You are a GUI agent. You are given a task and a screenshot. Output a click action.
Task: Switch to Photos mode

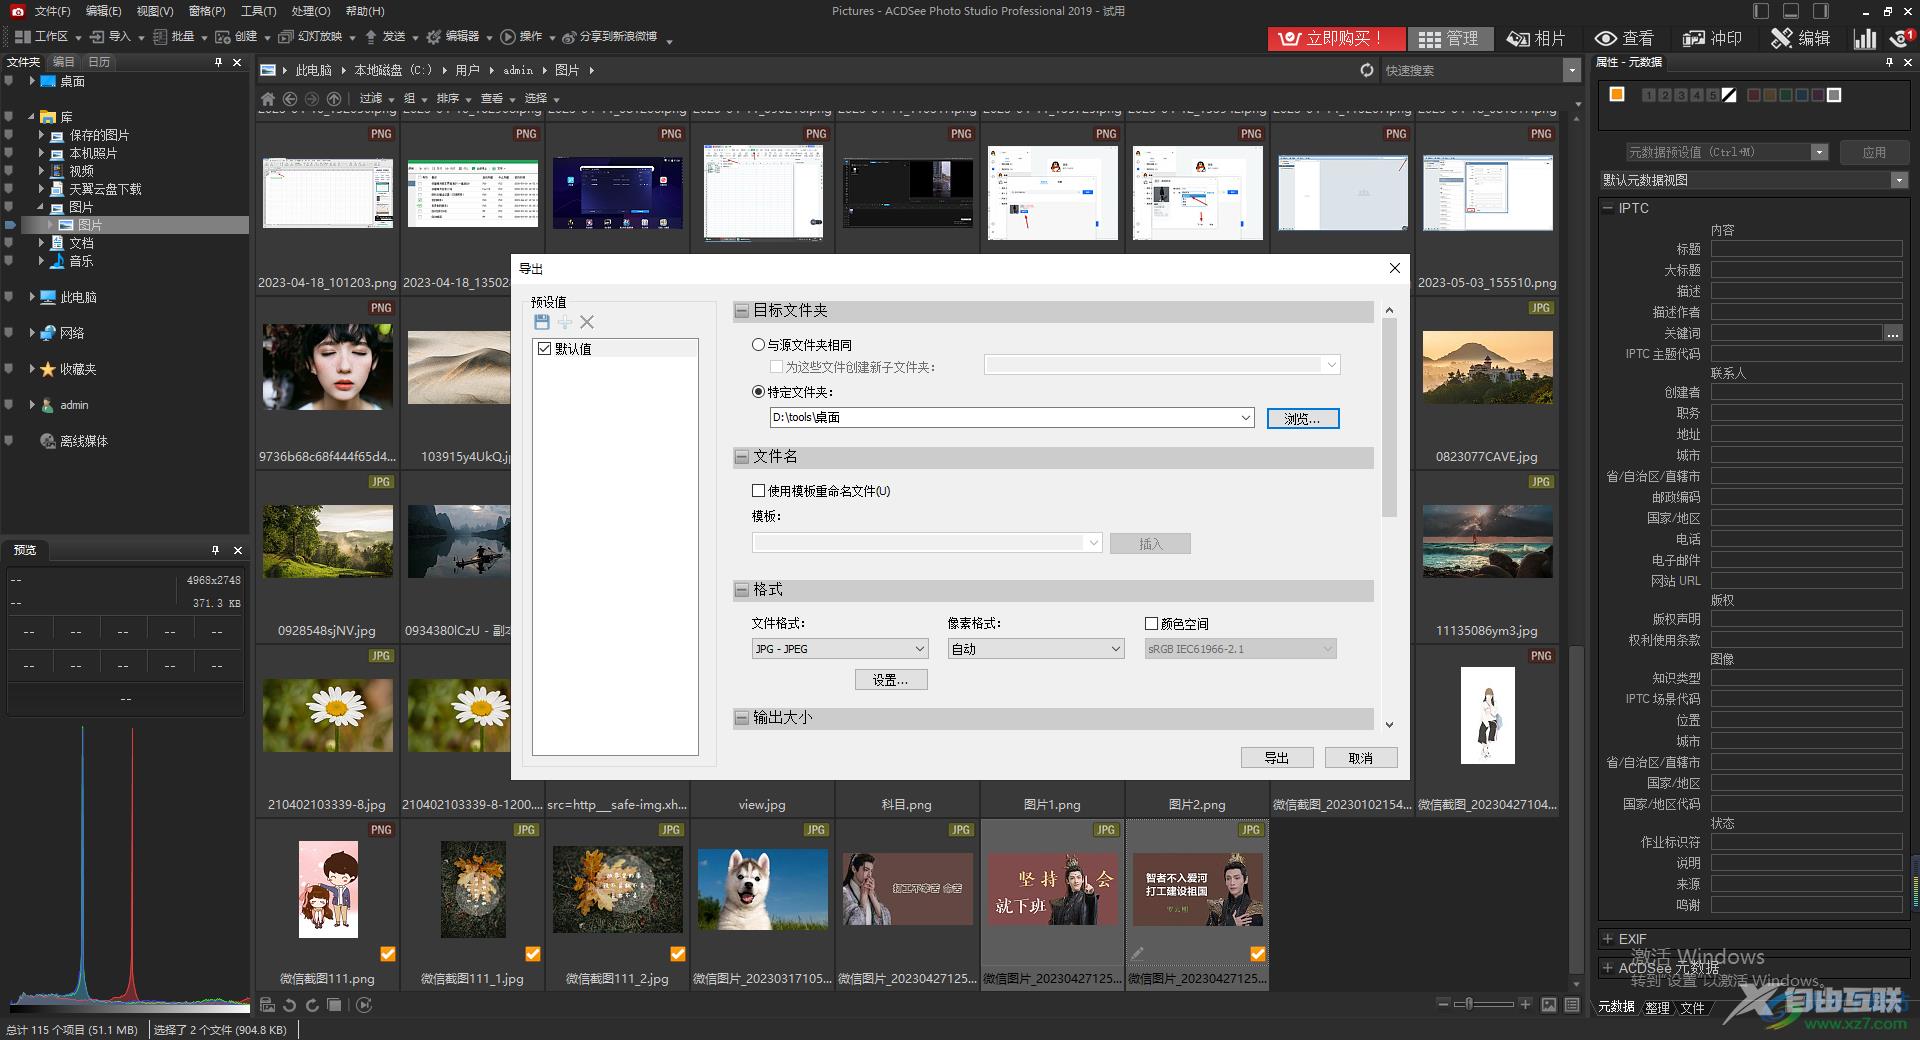pyautogui.click(x=1536, y=38)
